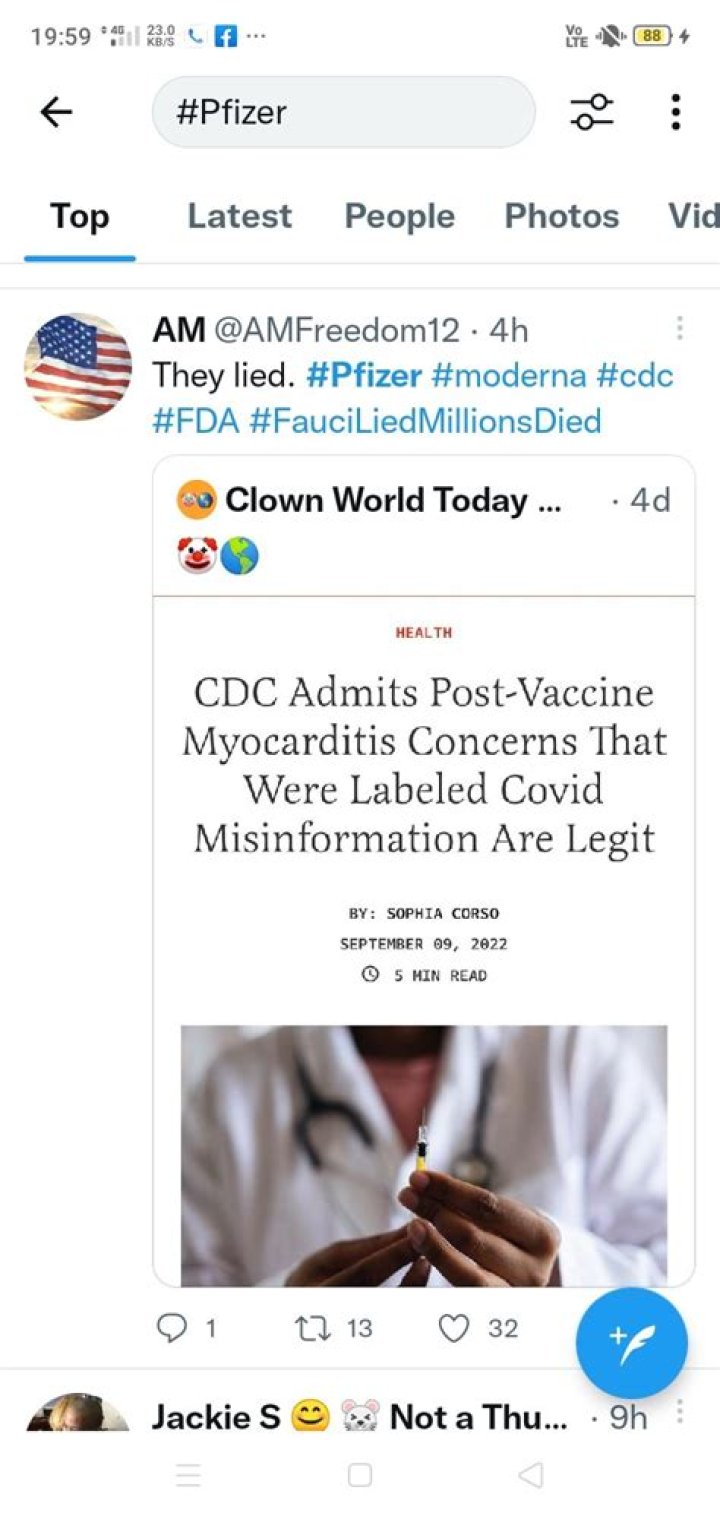
Task: Tap the #FDA hashtag
Action: point(196,421)
